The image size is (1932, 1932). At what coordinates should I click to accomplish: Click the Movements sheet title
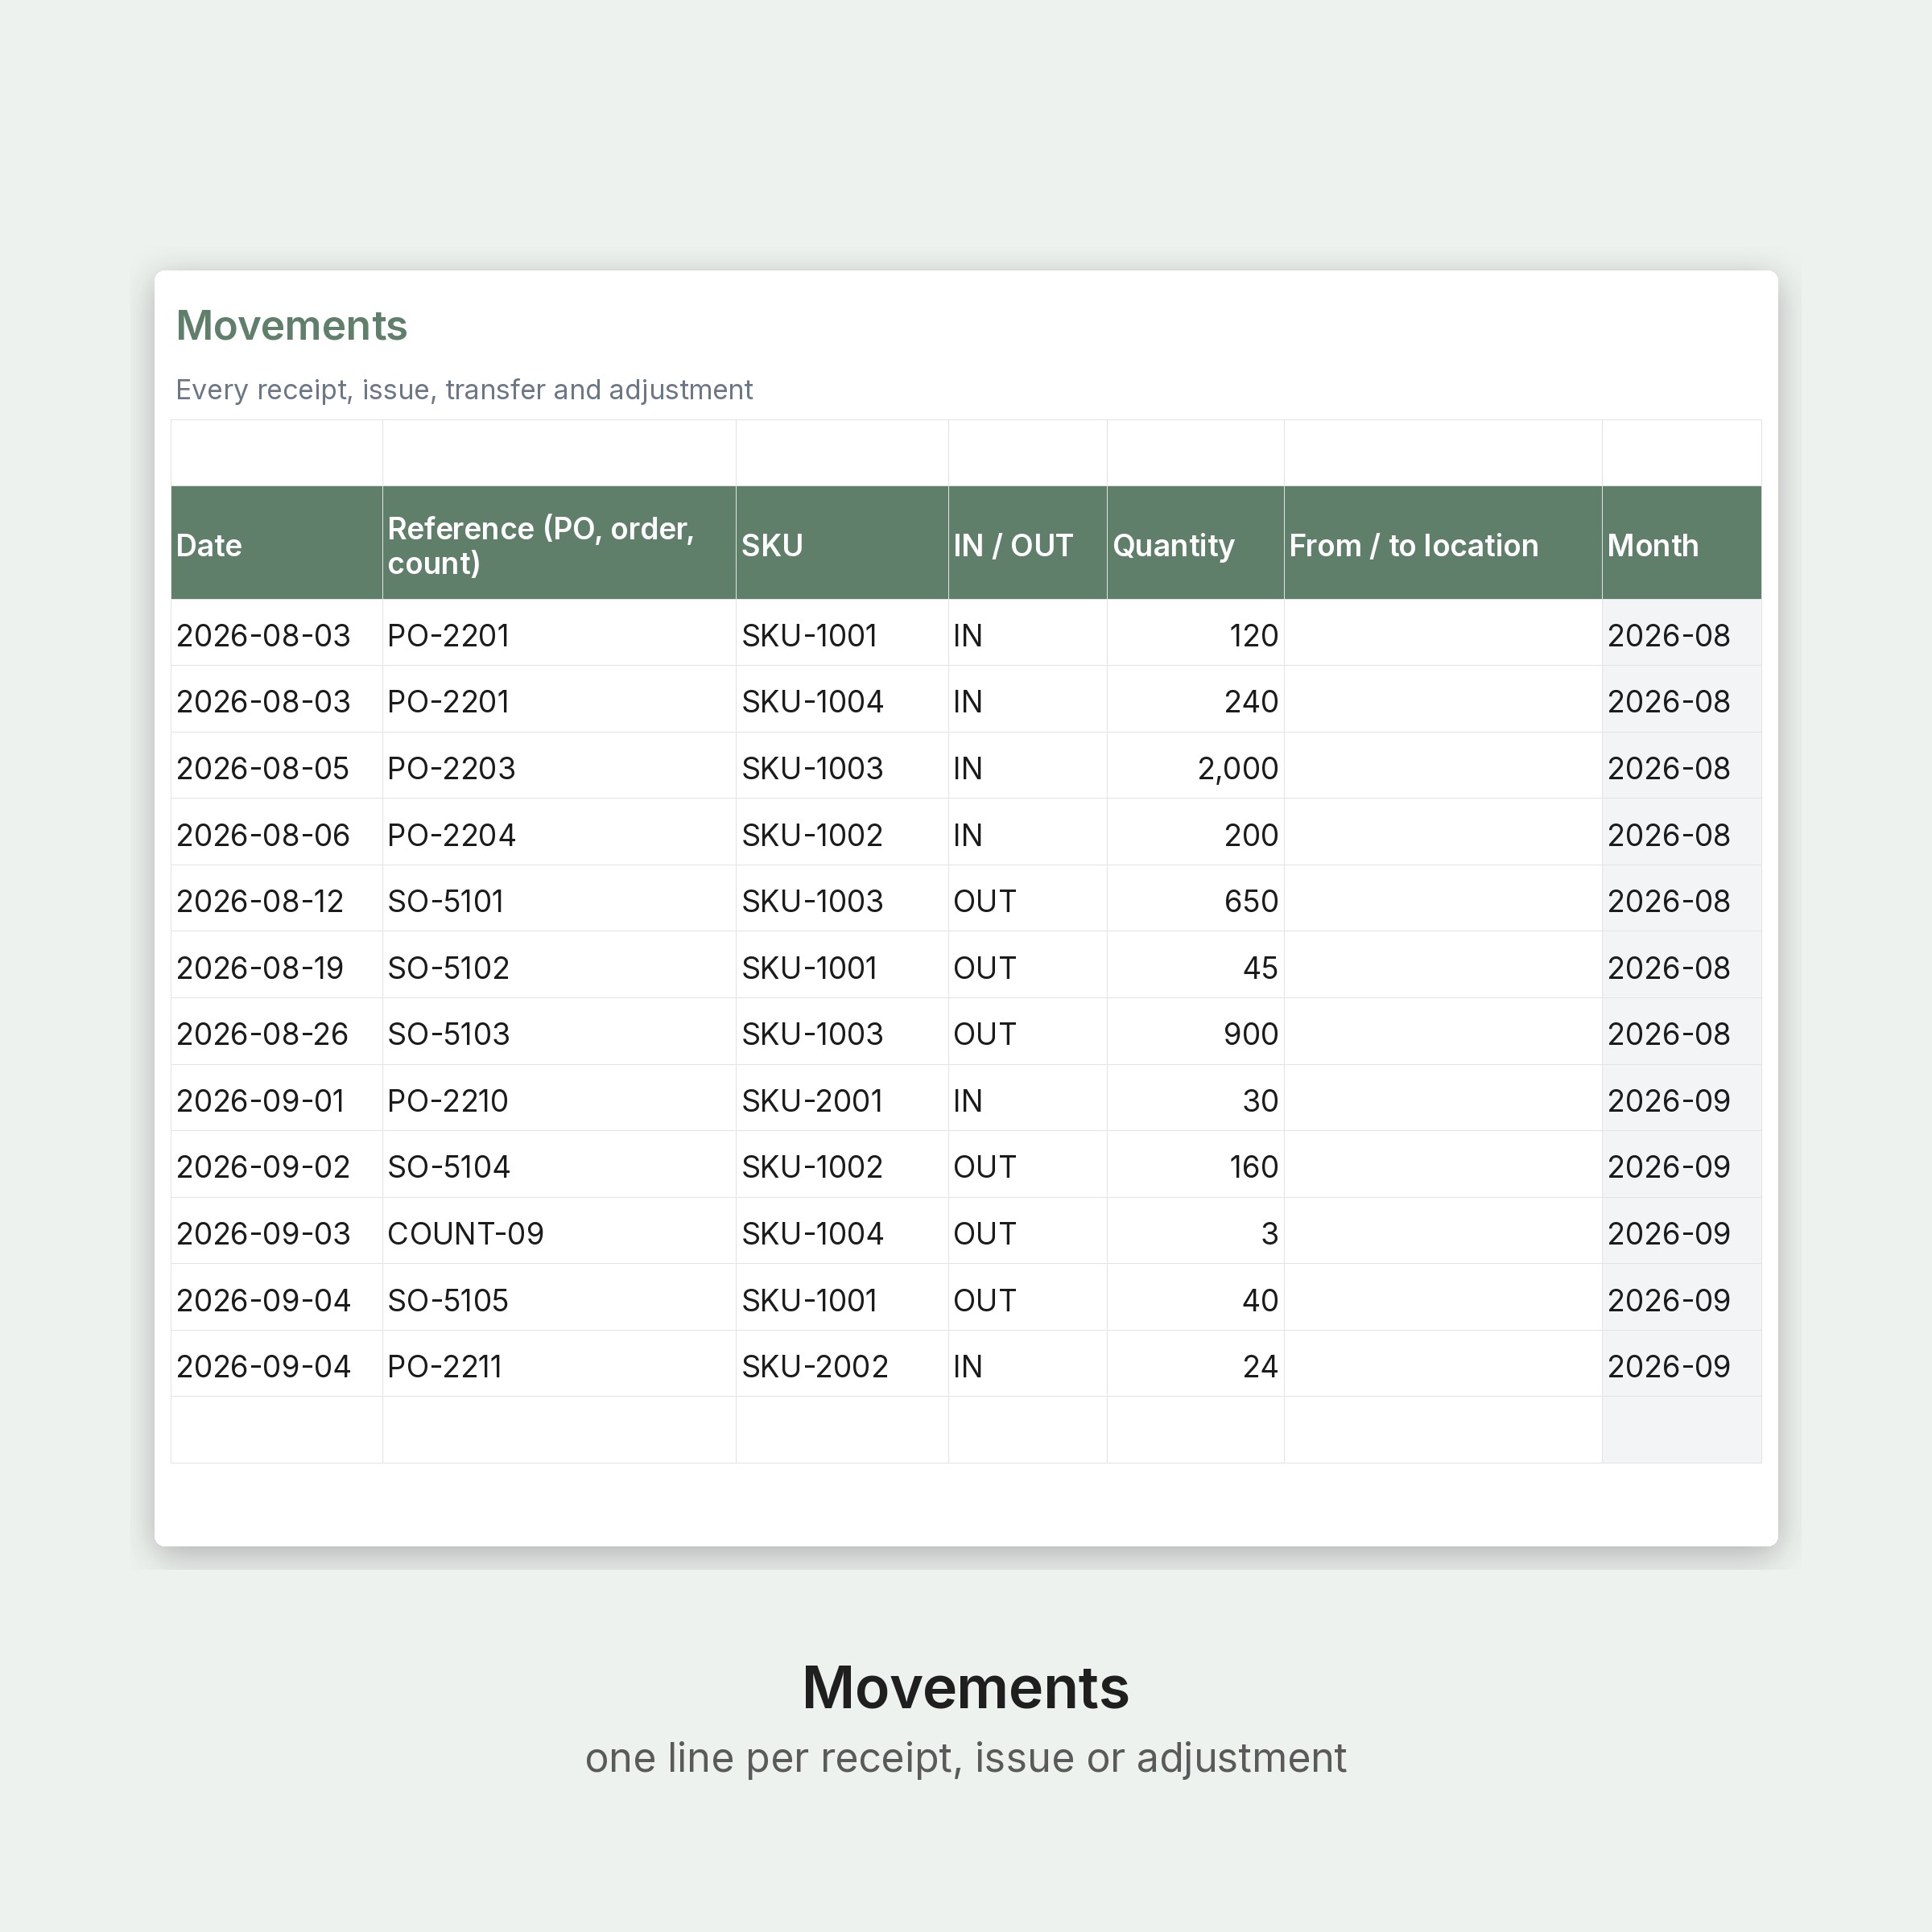(292, 326)
